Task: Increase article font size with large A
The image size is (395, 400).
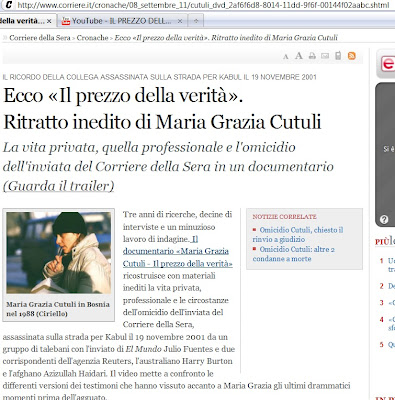Action: [299, 56]
